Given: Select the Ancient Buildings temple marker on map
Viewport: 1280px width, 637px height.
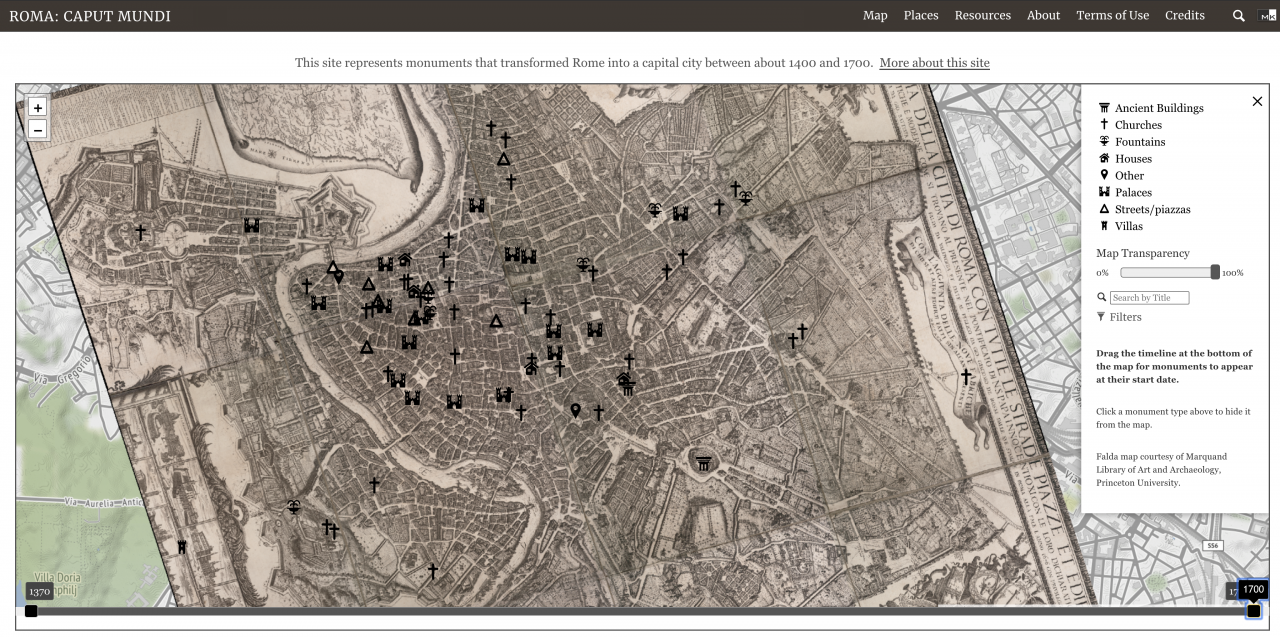Looking at the screenshot, I should [704, 462].
